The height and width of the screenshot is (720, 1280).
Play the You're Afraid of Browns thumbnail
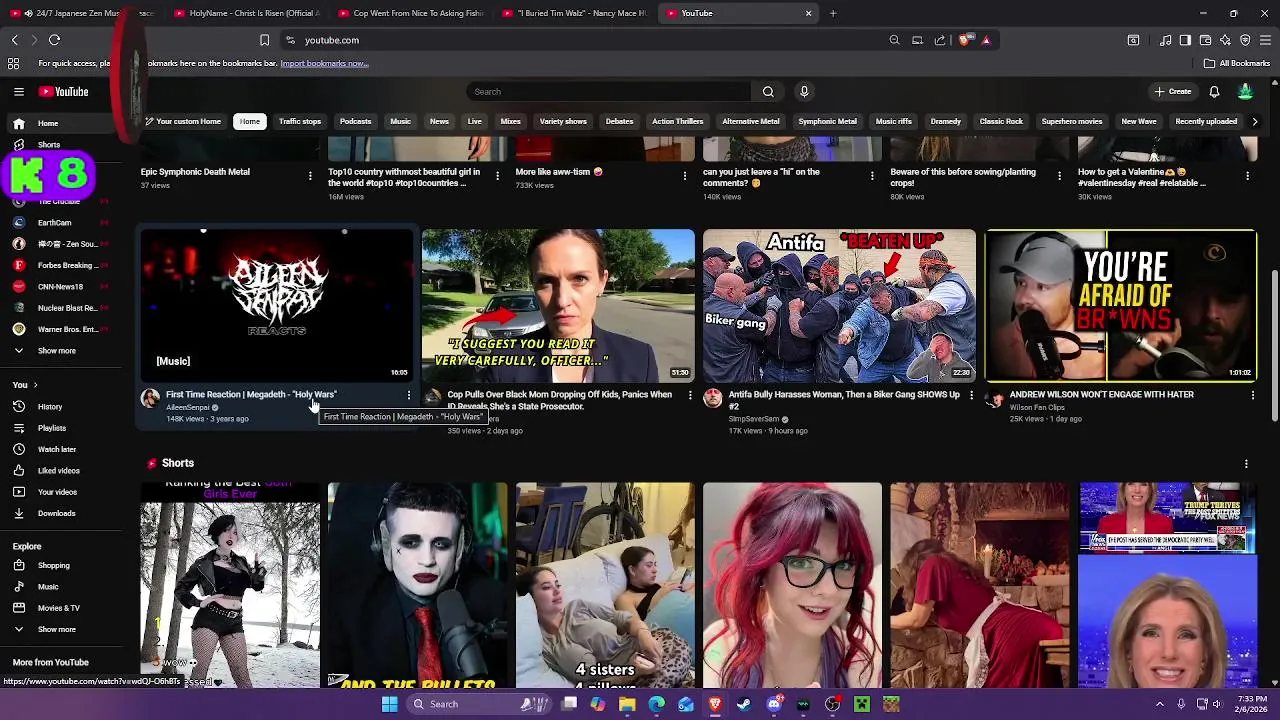(1120, 306)
